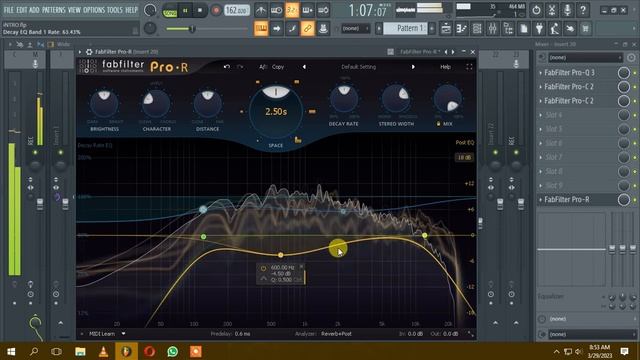Open the Pro-R Help menu
The width and height of the screenshot is (640, 360).
(x=445, y=67)
